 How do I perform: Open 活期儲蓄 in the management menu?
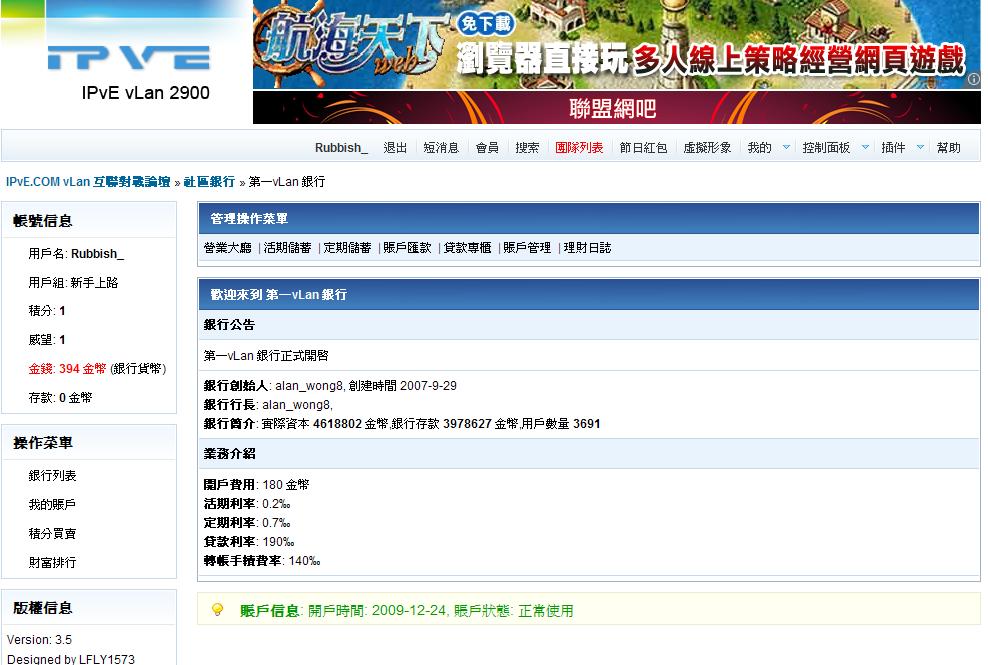tap(288, 248)
